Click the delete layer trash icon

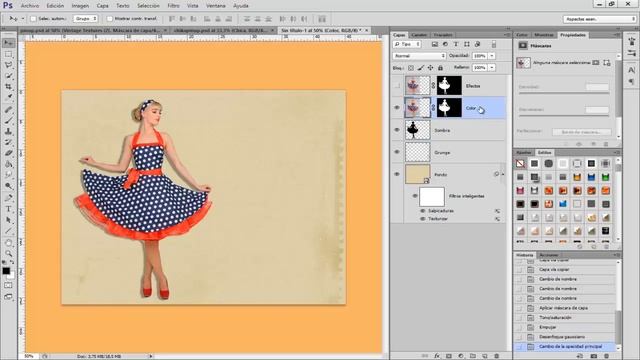click(x=496, y=356)
